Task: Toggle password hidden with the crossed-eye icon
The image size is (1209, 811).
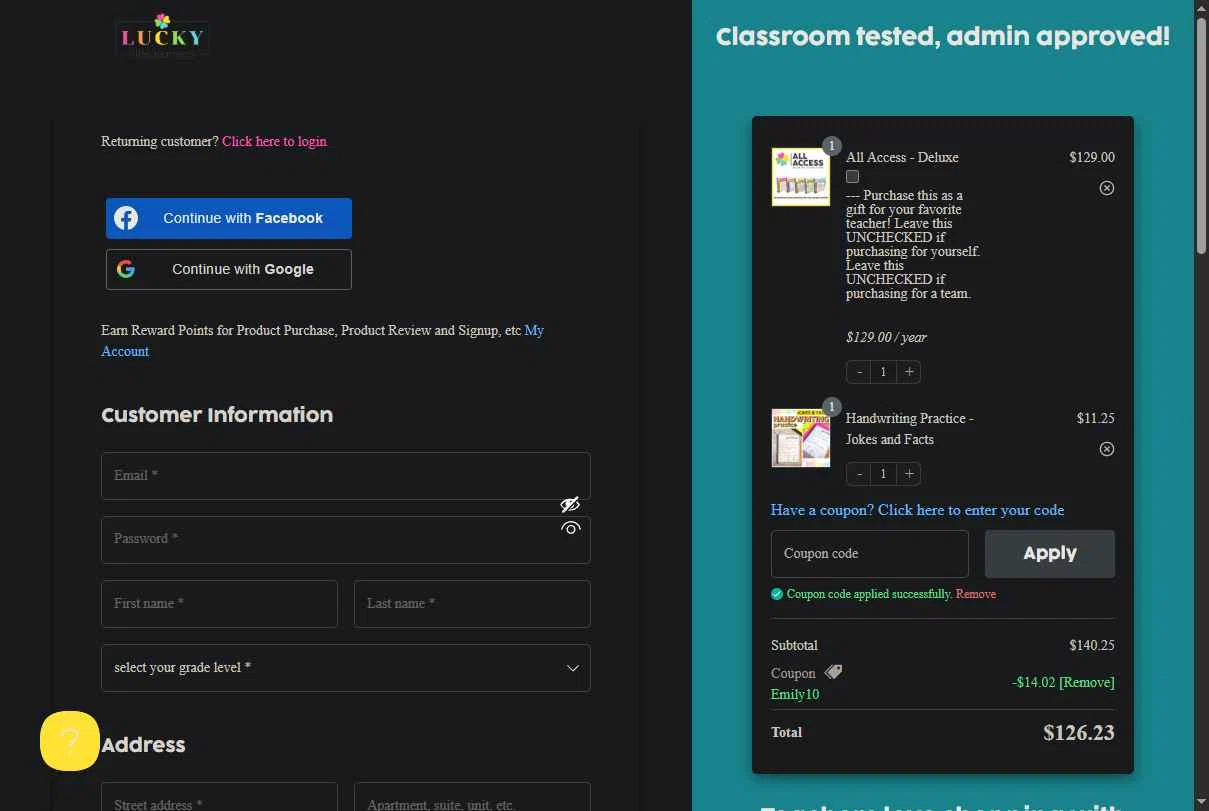Action: (570, 505)
